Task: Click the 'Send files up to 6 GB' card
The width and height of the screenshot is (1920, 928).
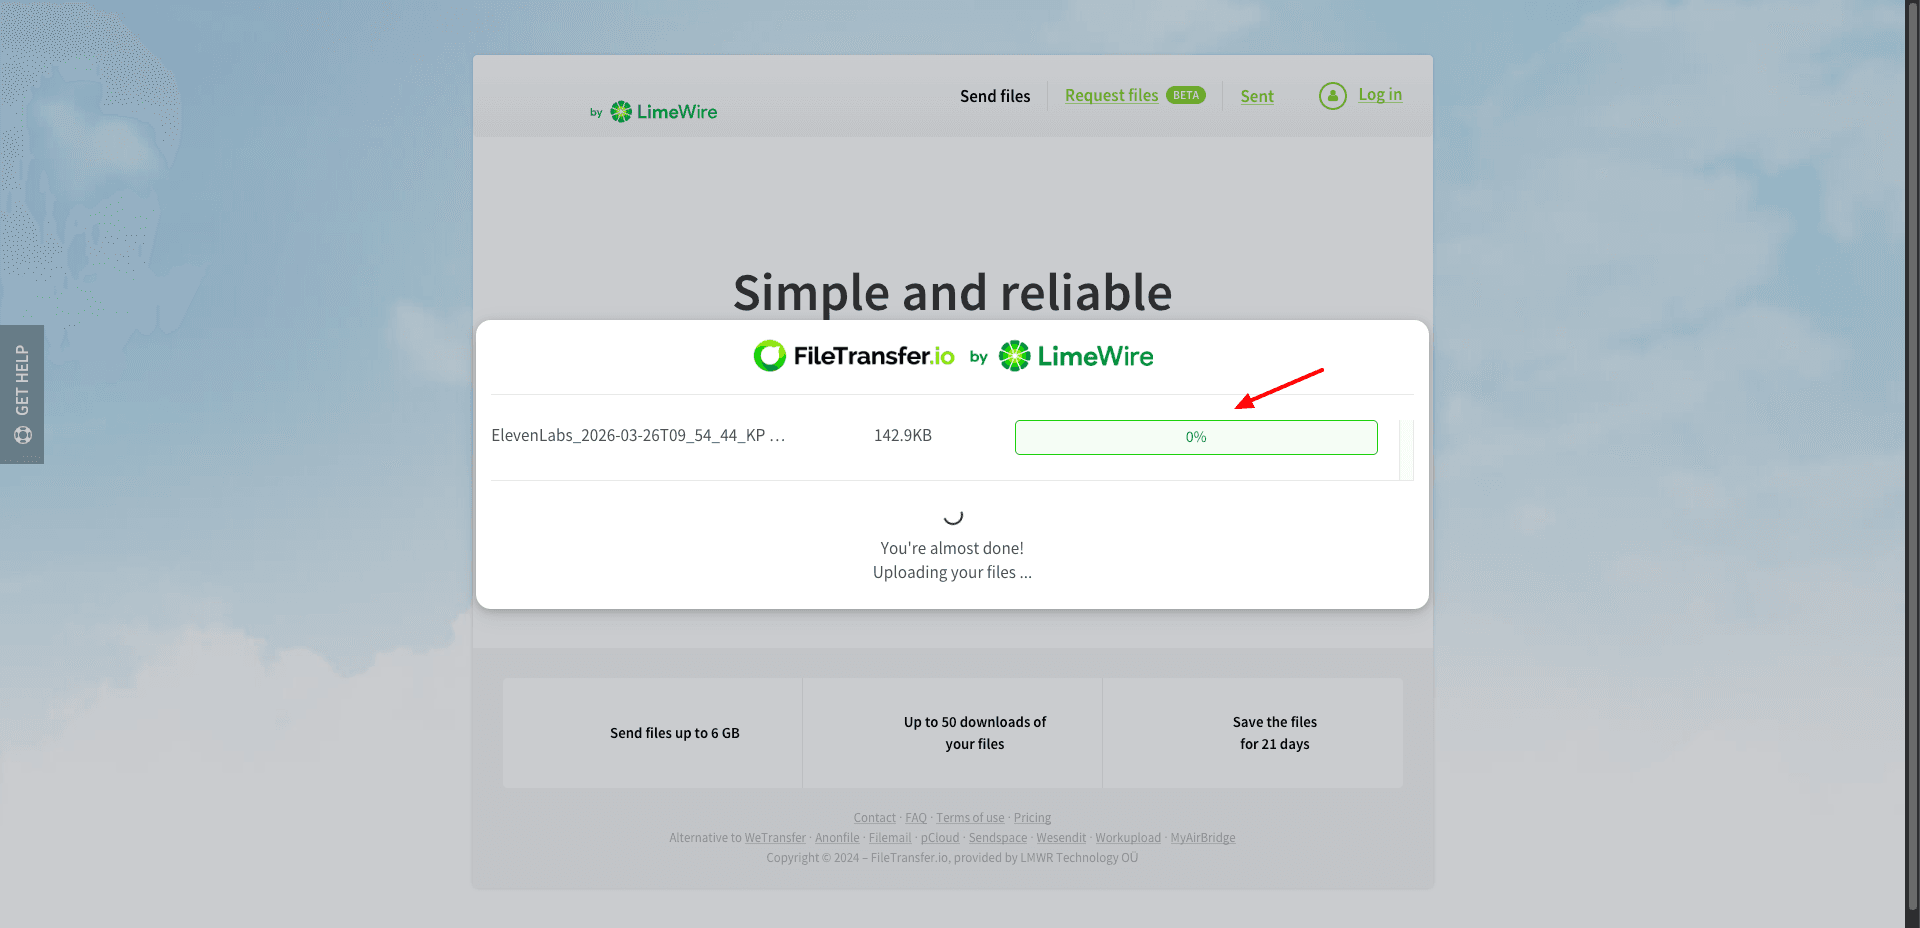Action: (x=653, y=733)
